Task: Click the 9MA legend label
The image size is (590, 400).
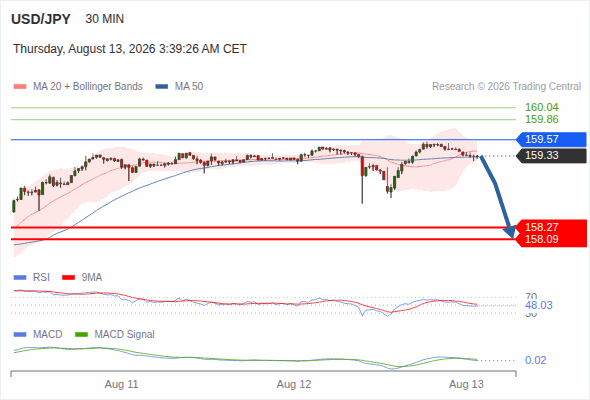Action: [x=92, y=278]
